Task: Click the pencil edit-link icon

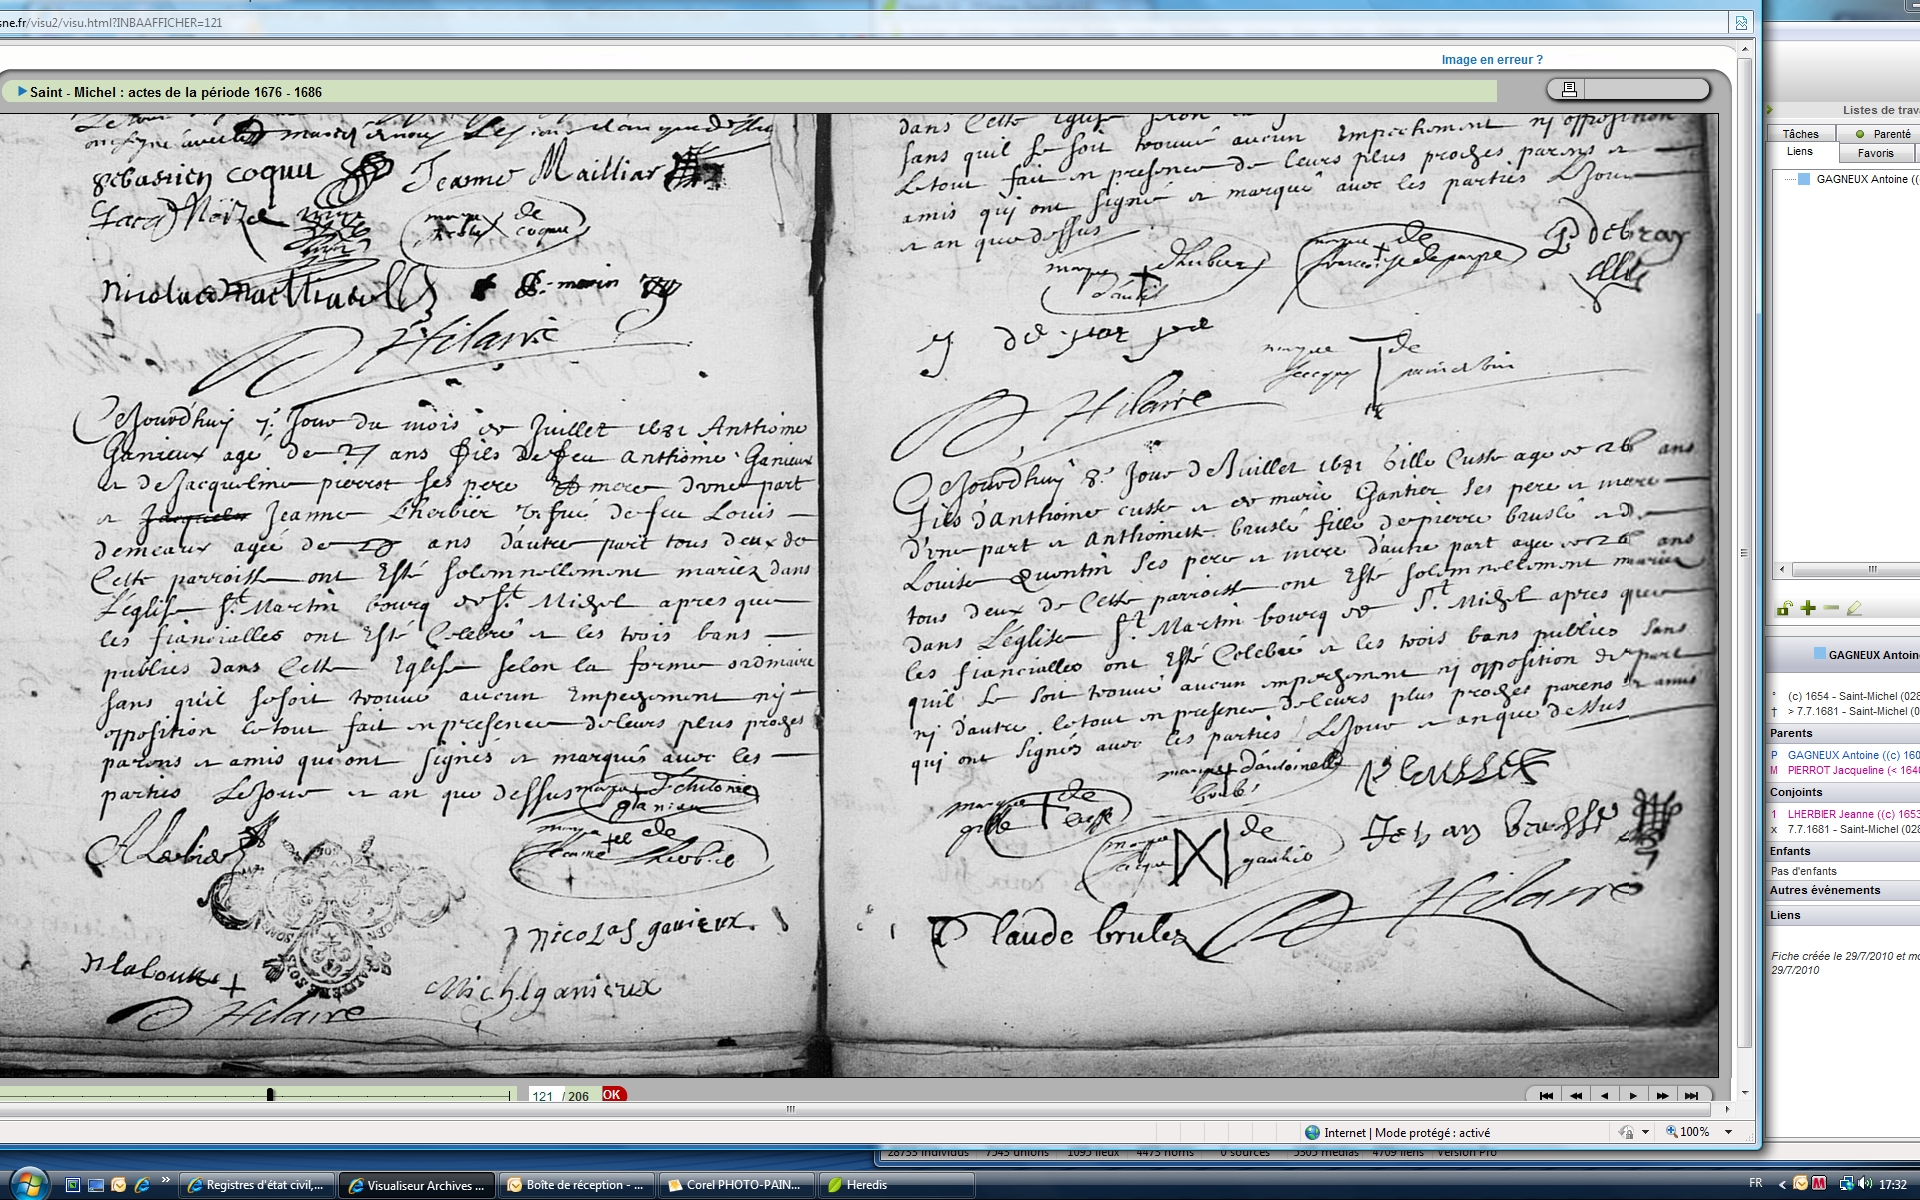Action: [1854, 608]
